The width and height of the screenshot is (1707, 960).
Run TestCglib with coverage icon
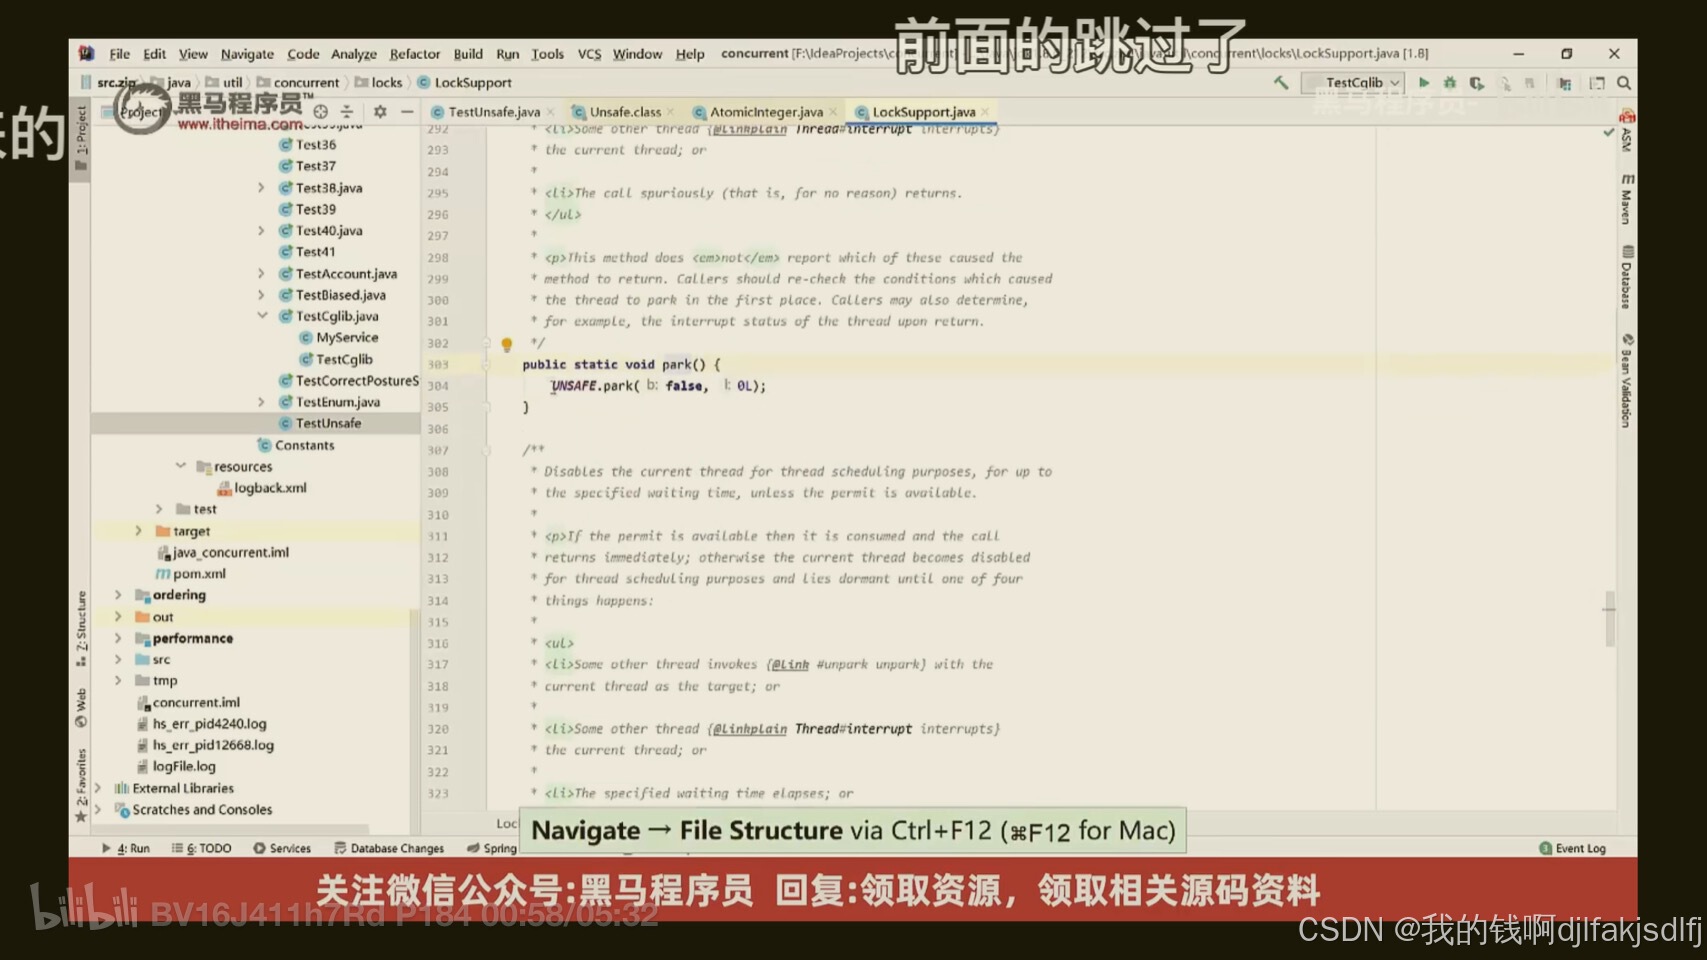point(1476,84)
